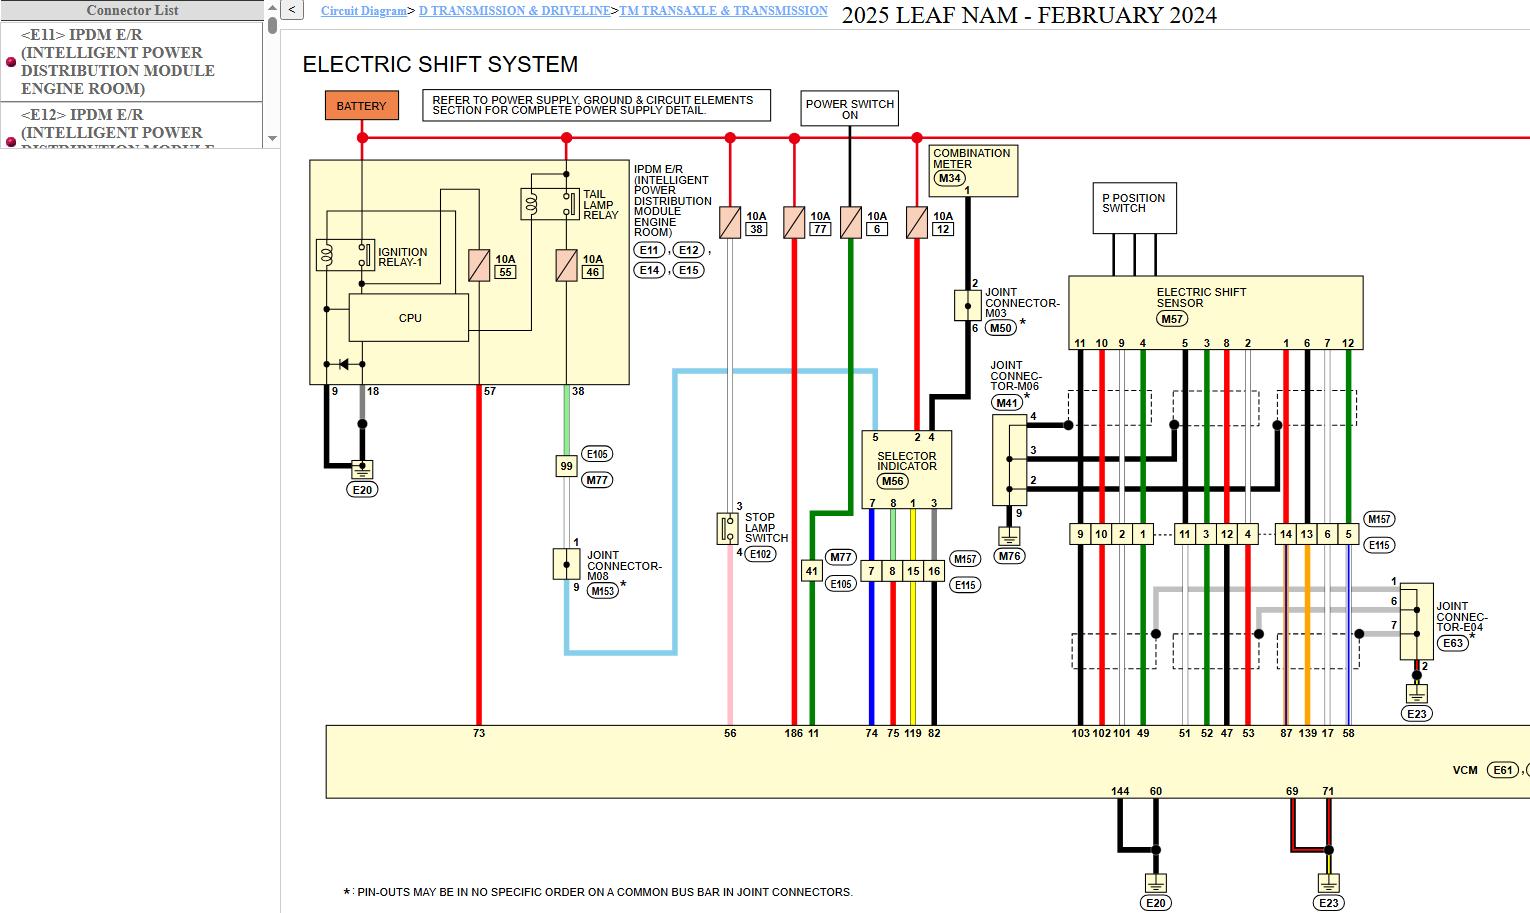The height and width of the screenshot is (913, 1530).
Task: Open connector E23 ground at bottom of VCM
Action: point(1328,903)
